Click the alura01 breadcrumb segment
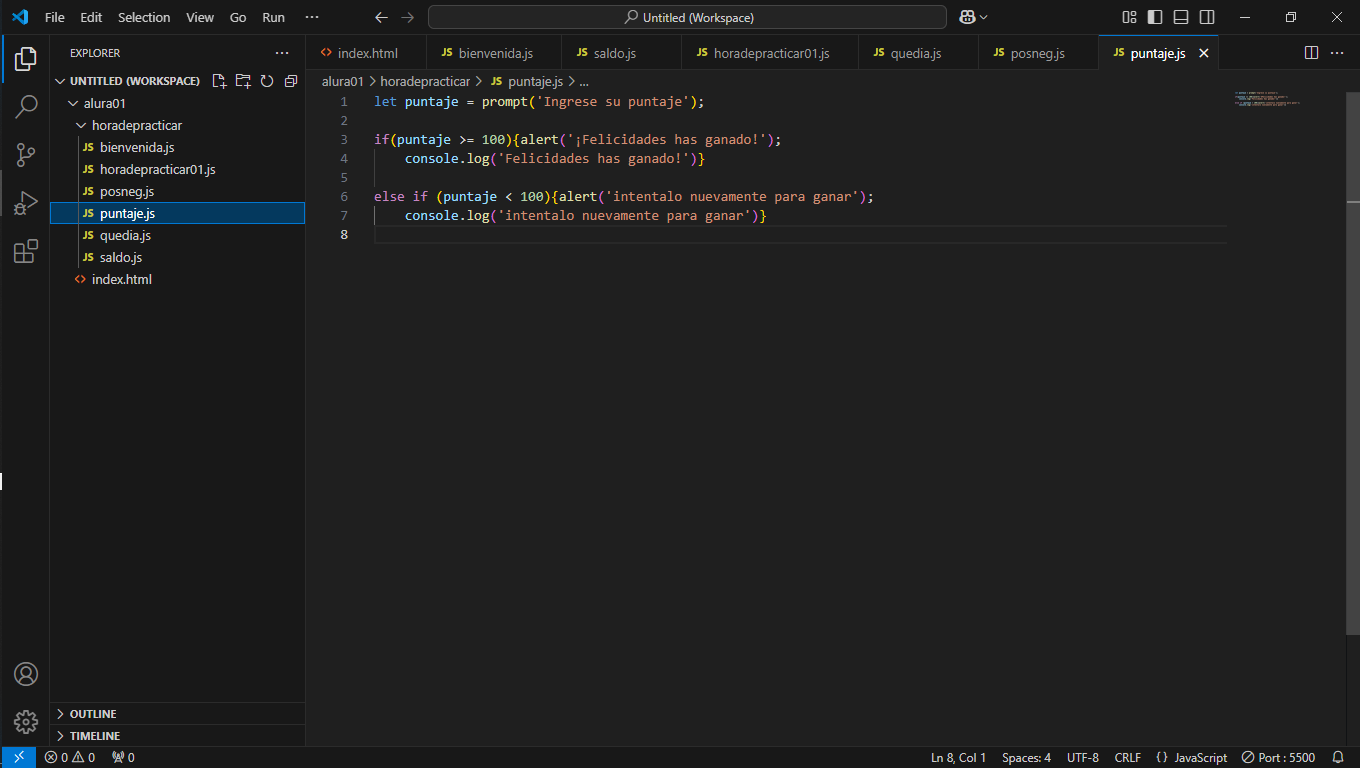Screen dimensions: 1360x768 point(343,81)
